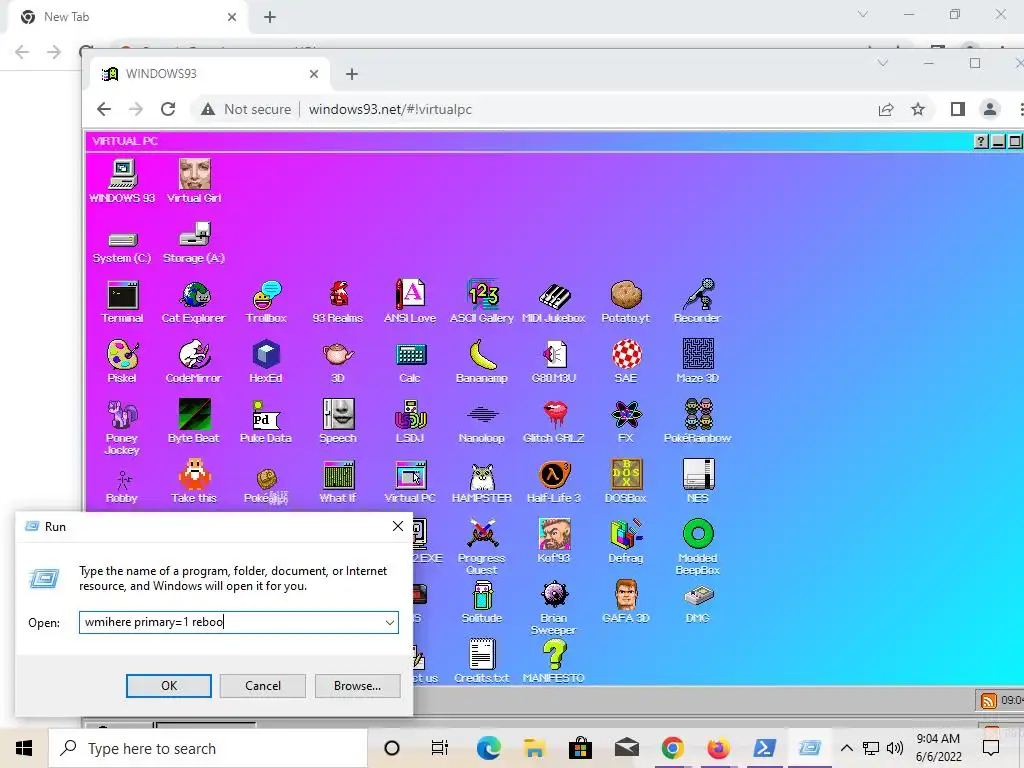Image resolution: width=1024 pixels, height=768 pixels.
Task: Click the Virtual PC help question button
Action: (x=980, y=142)
